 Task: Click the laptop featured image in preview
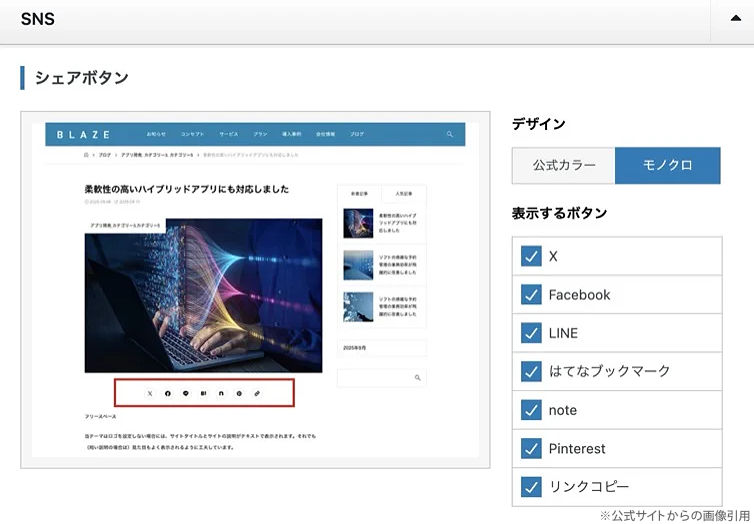[x=203, y=296]
